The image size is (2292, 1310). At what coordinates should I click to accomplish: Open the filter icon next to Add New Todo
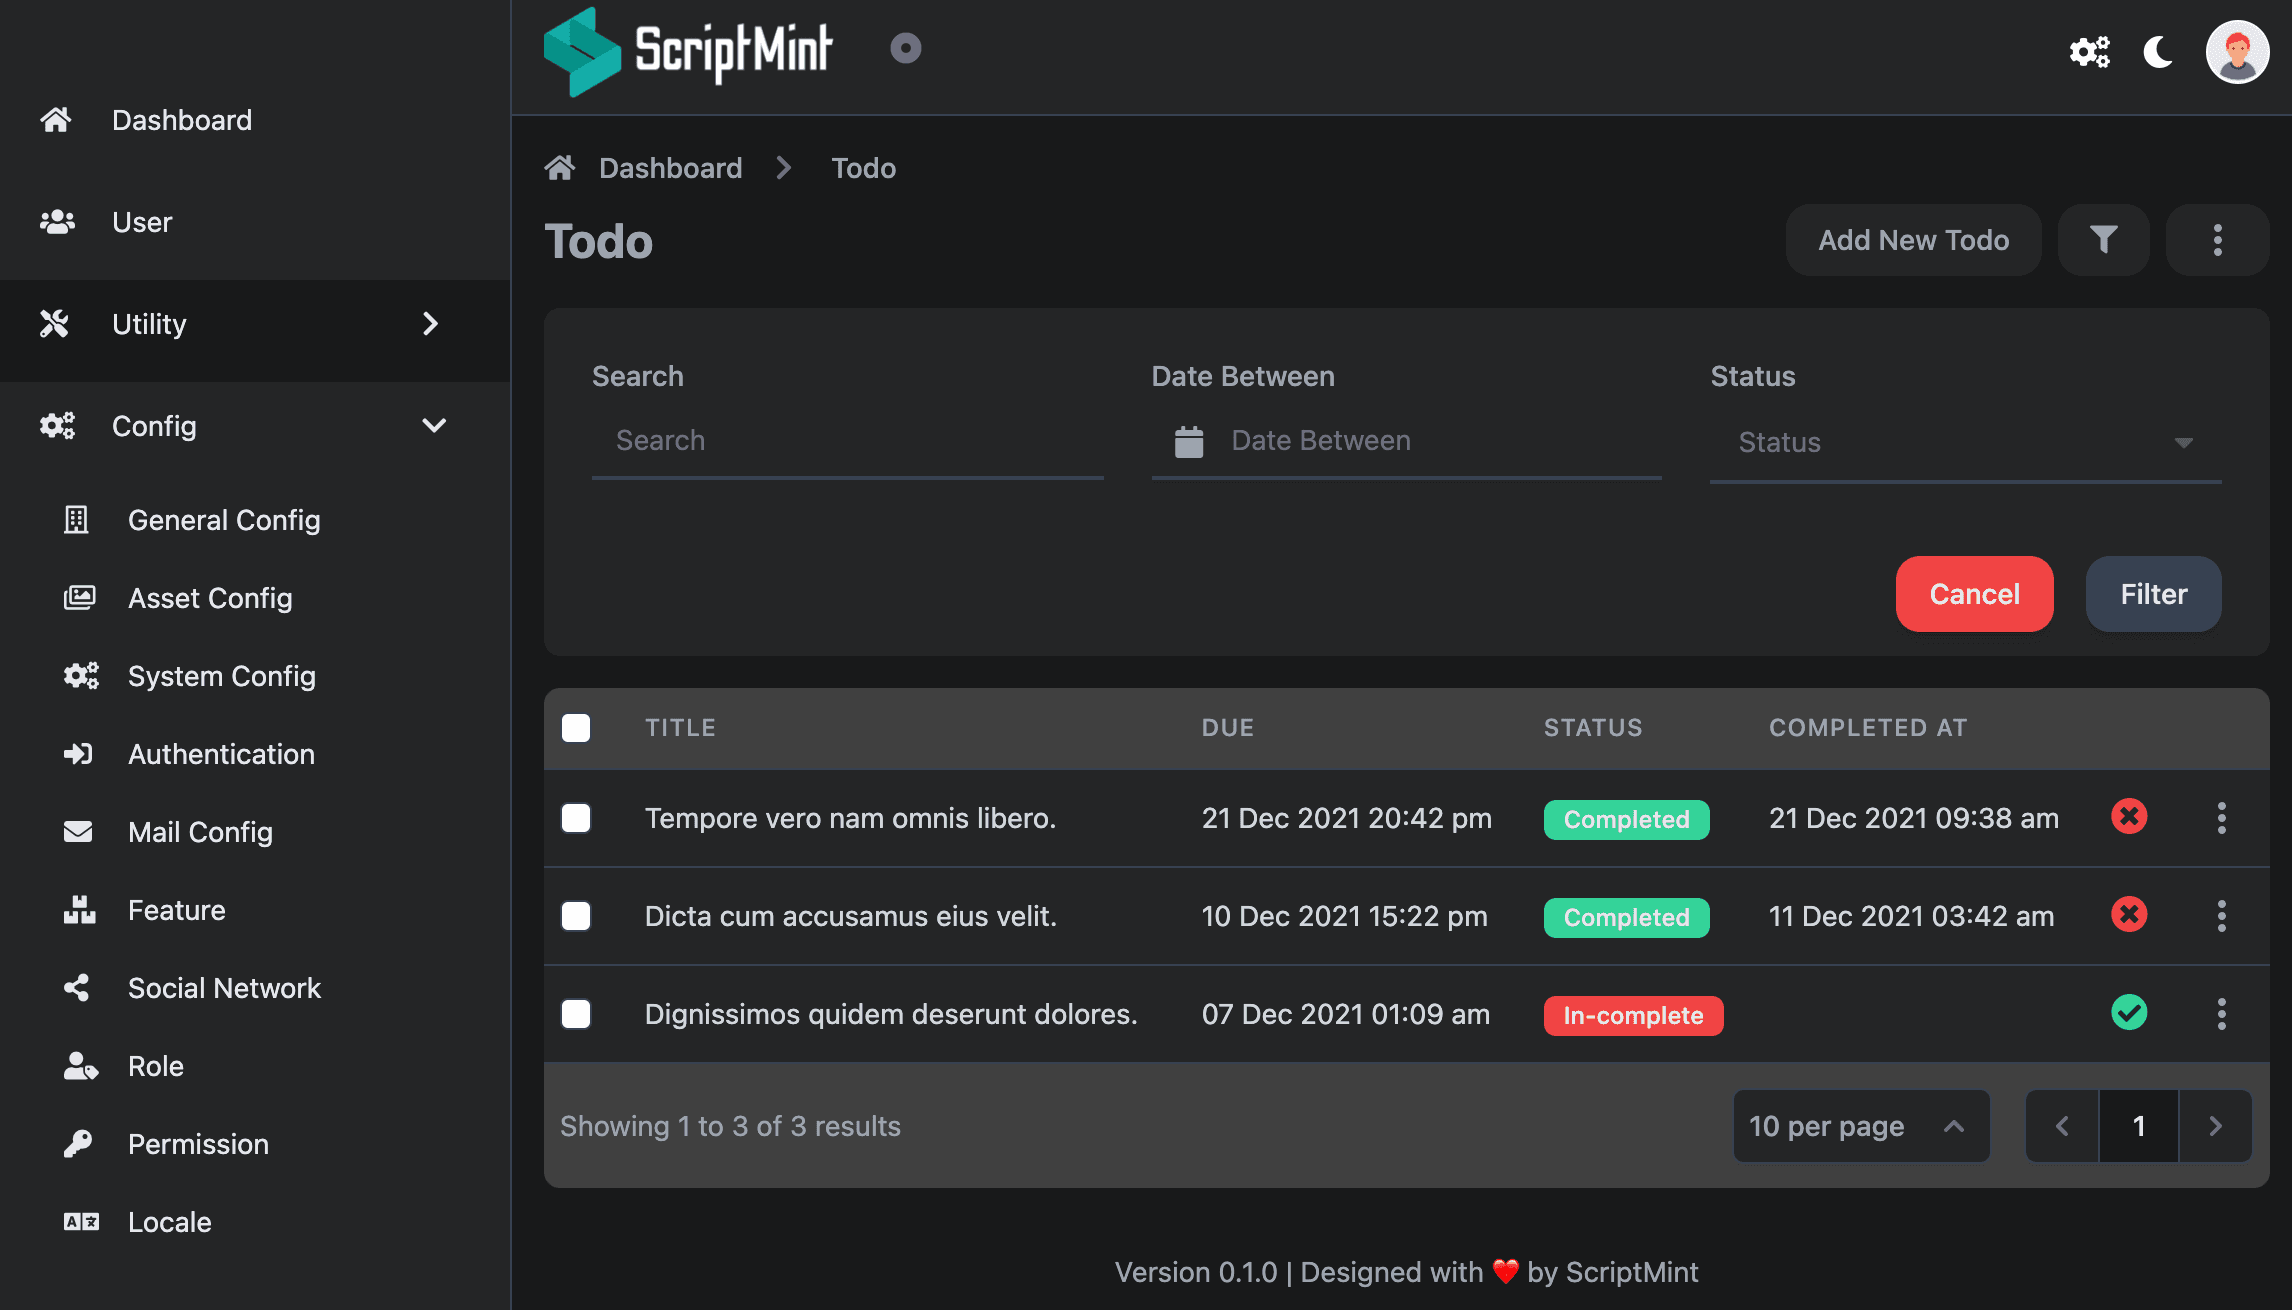(x=2104, y=240)
